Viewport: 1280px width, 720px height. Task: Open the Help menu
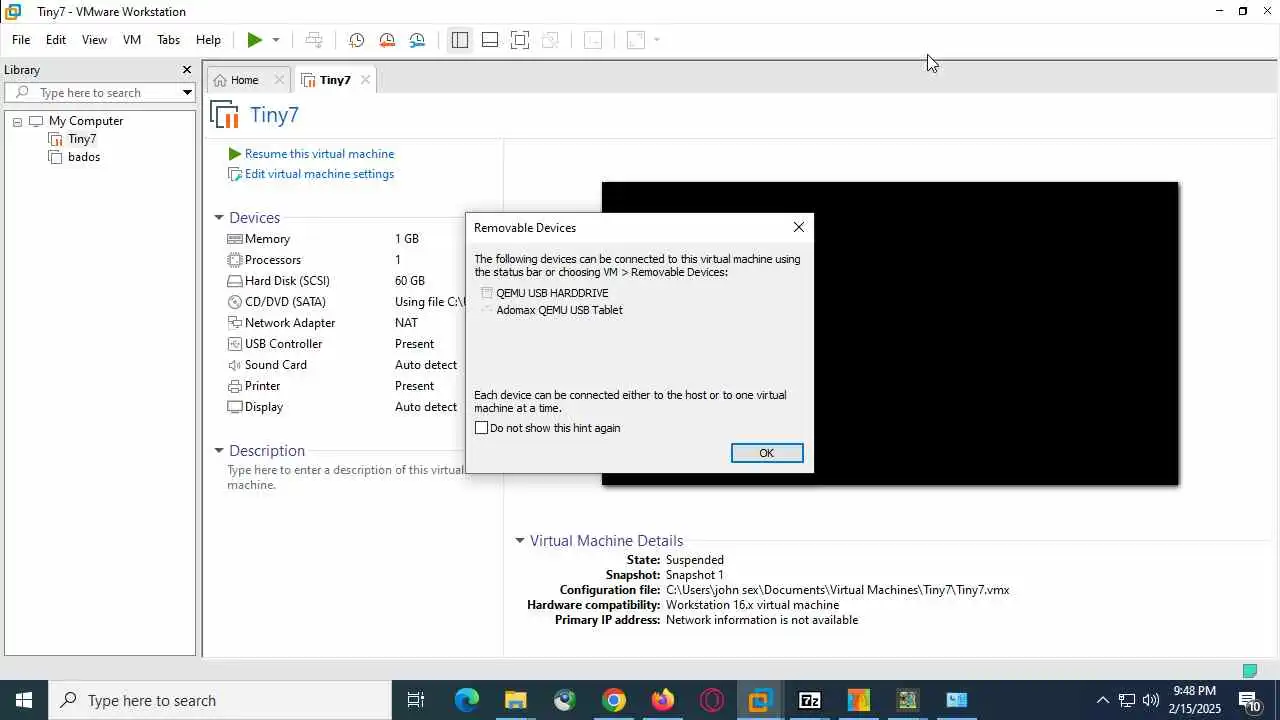(208, 40)
